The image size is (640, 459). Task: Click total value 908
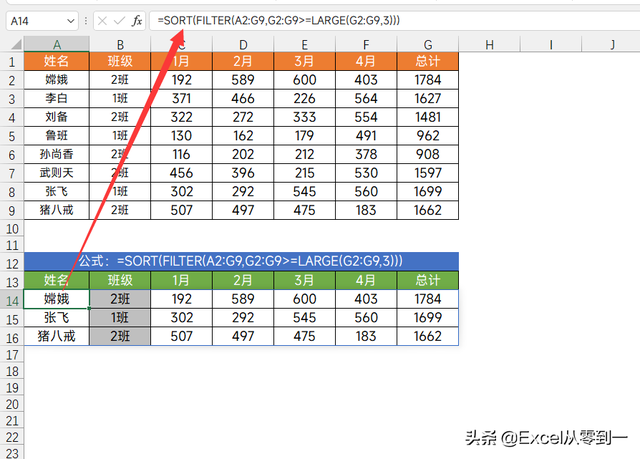(x=428, y=154)
